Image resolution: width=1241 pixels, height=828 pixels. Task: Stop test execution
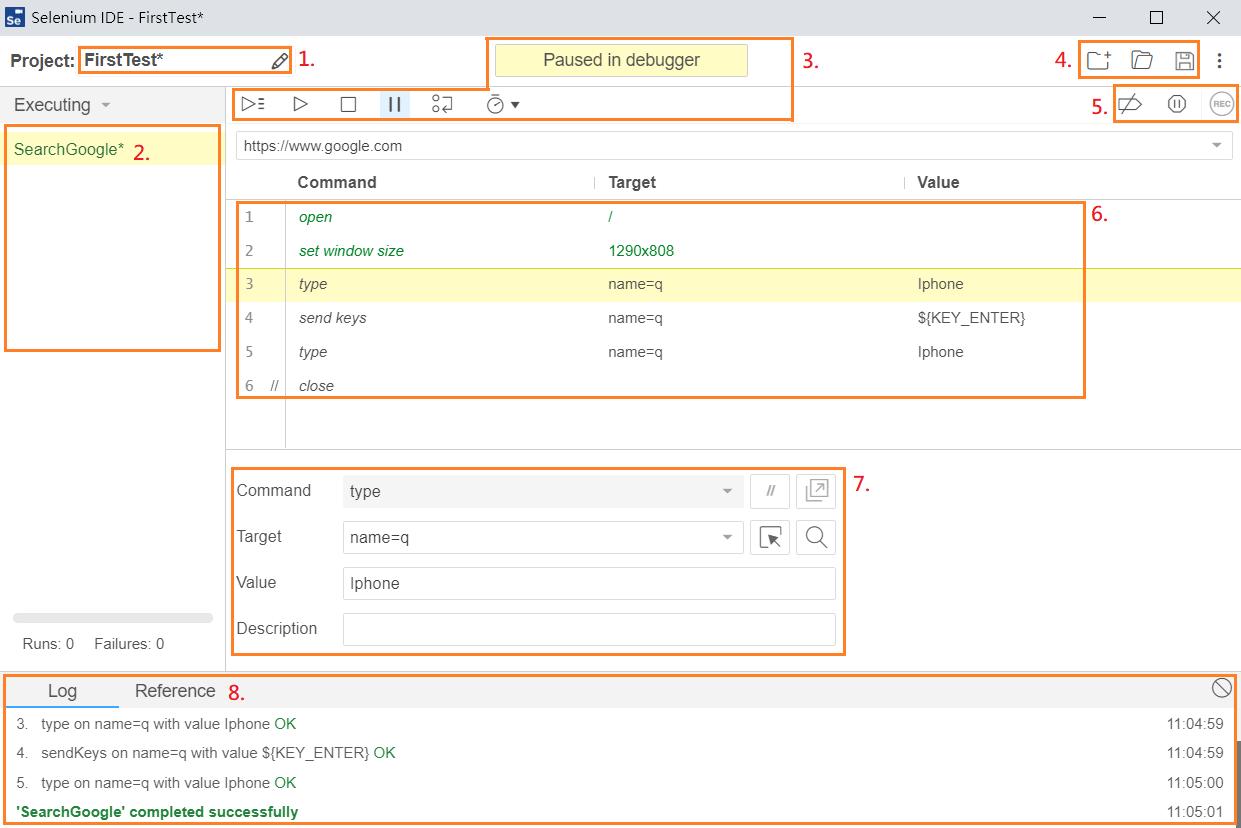pos(348,104)
